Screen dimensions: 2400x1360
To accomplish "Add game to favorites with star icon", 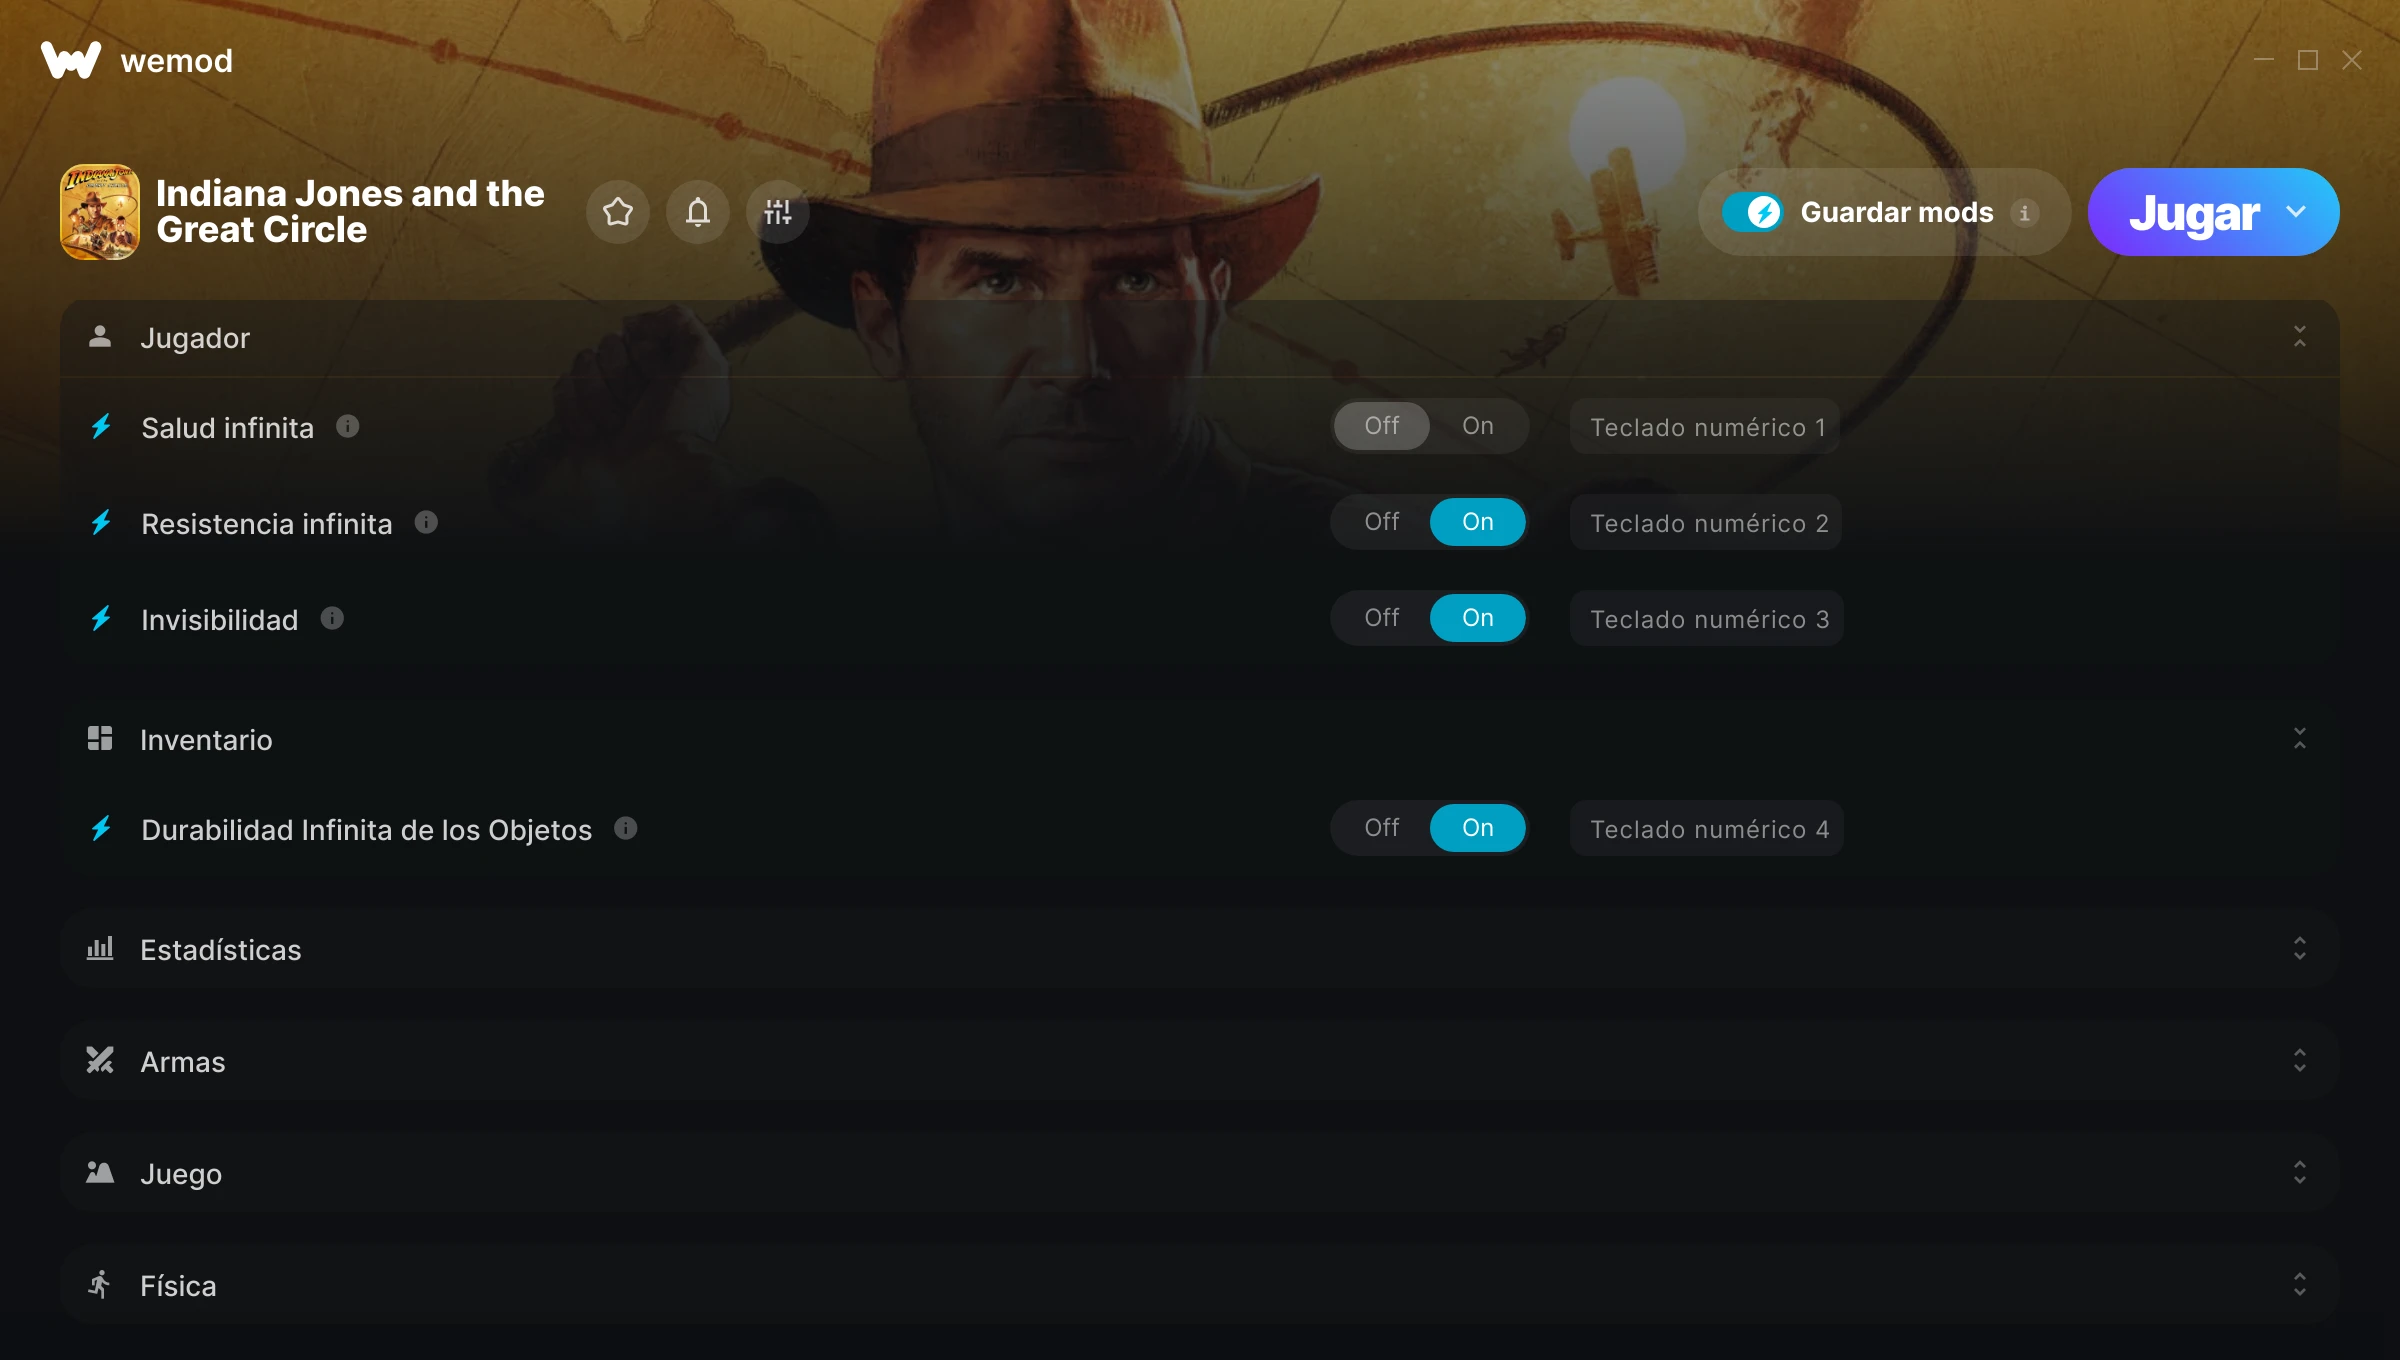I will pos(618,212).
